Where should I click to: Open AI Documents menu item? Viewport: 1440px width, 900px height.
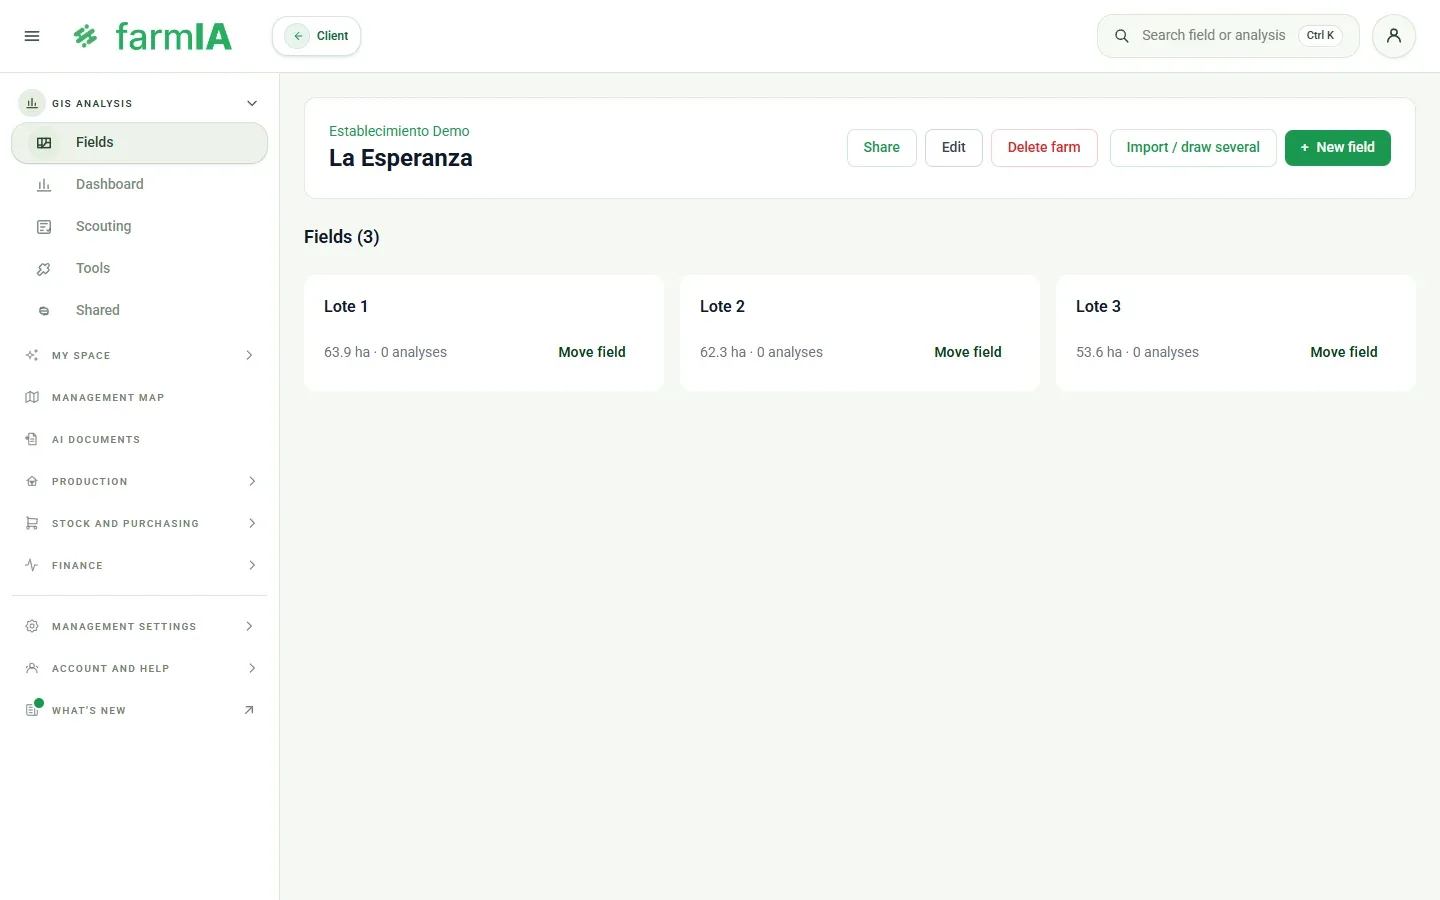[x=139, y=439]
